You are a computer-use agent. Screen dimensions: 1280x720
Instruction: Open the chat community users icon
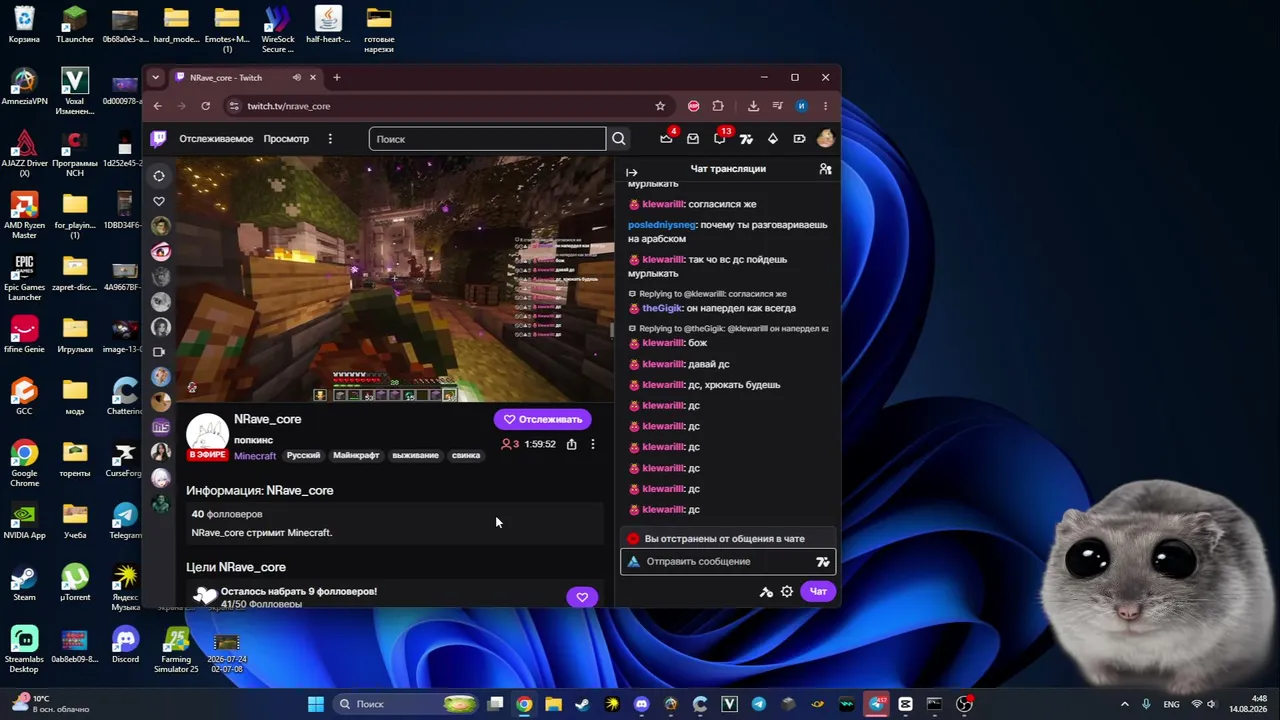coord(825,169)
